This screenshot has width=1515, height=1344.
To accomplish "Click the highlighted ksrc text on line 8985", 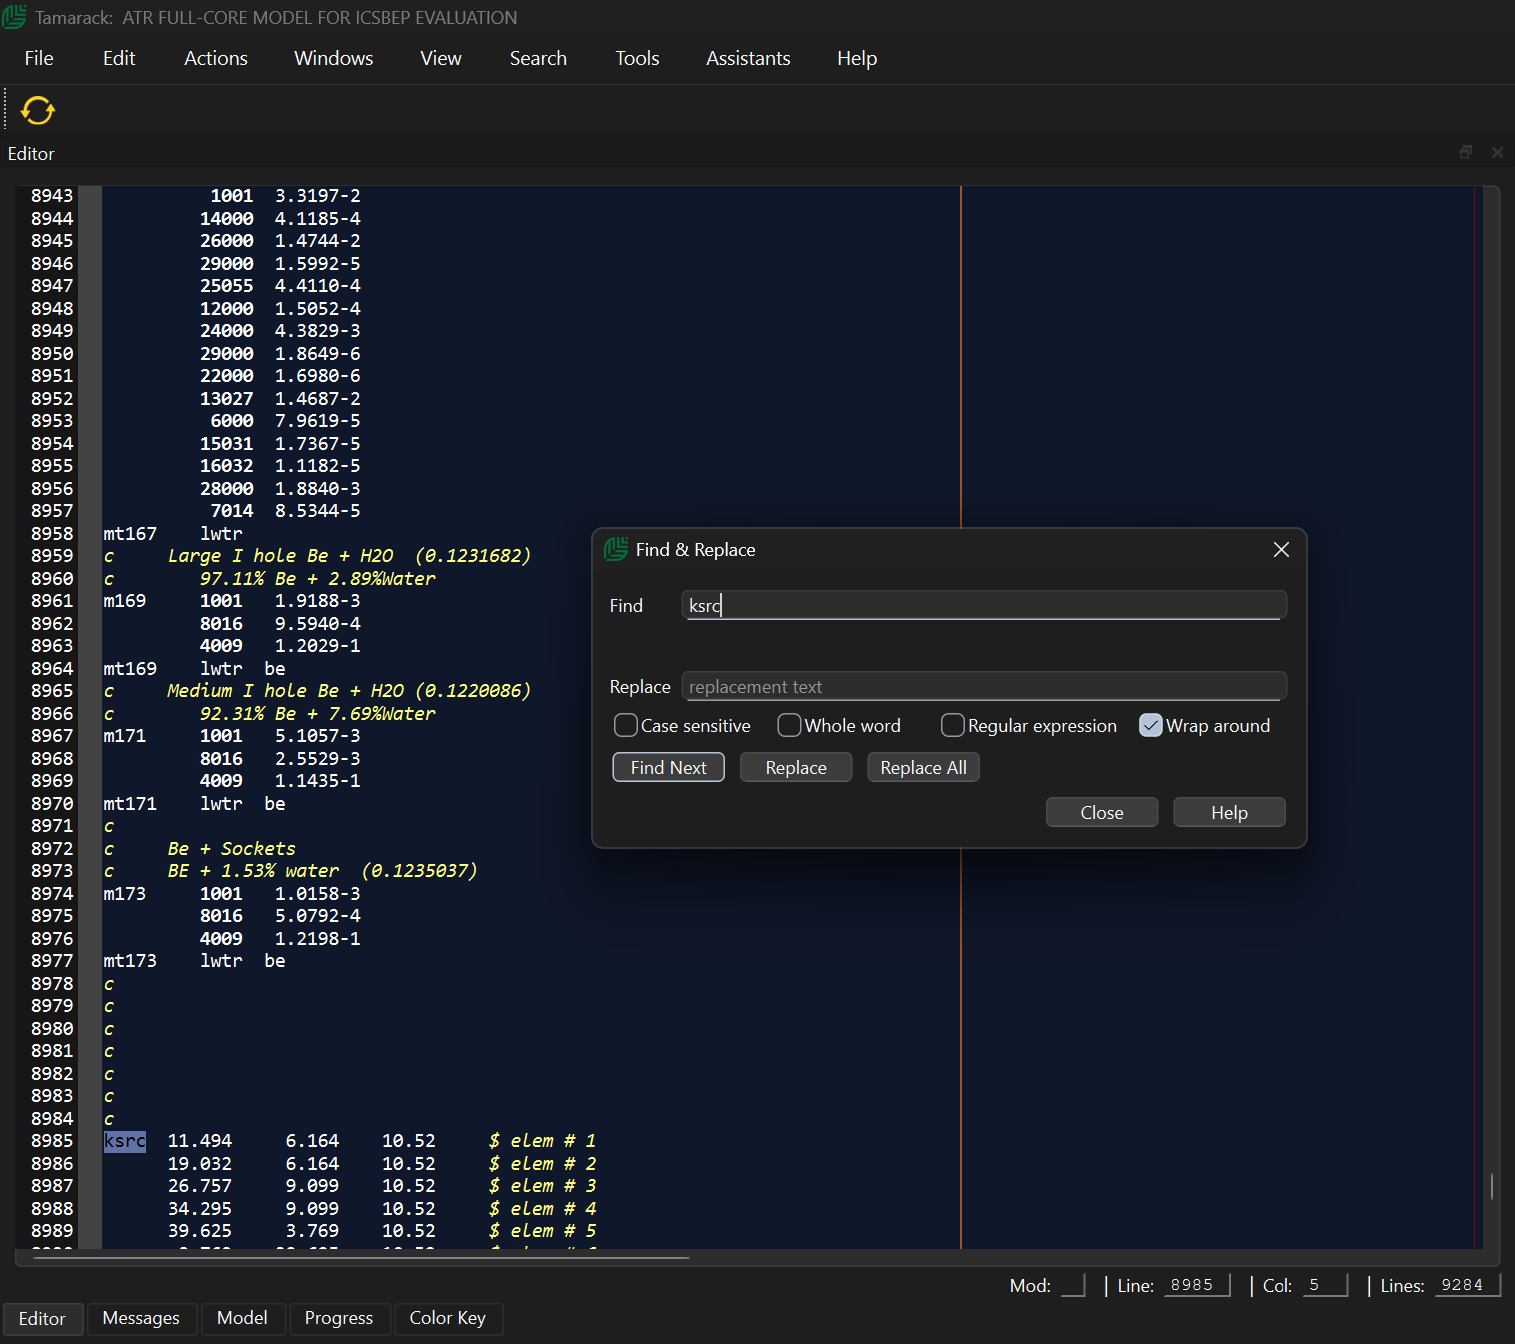I will [x=125, y=1141].
